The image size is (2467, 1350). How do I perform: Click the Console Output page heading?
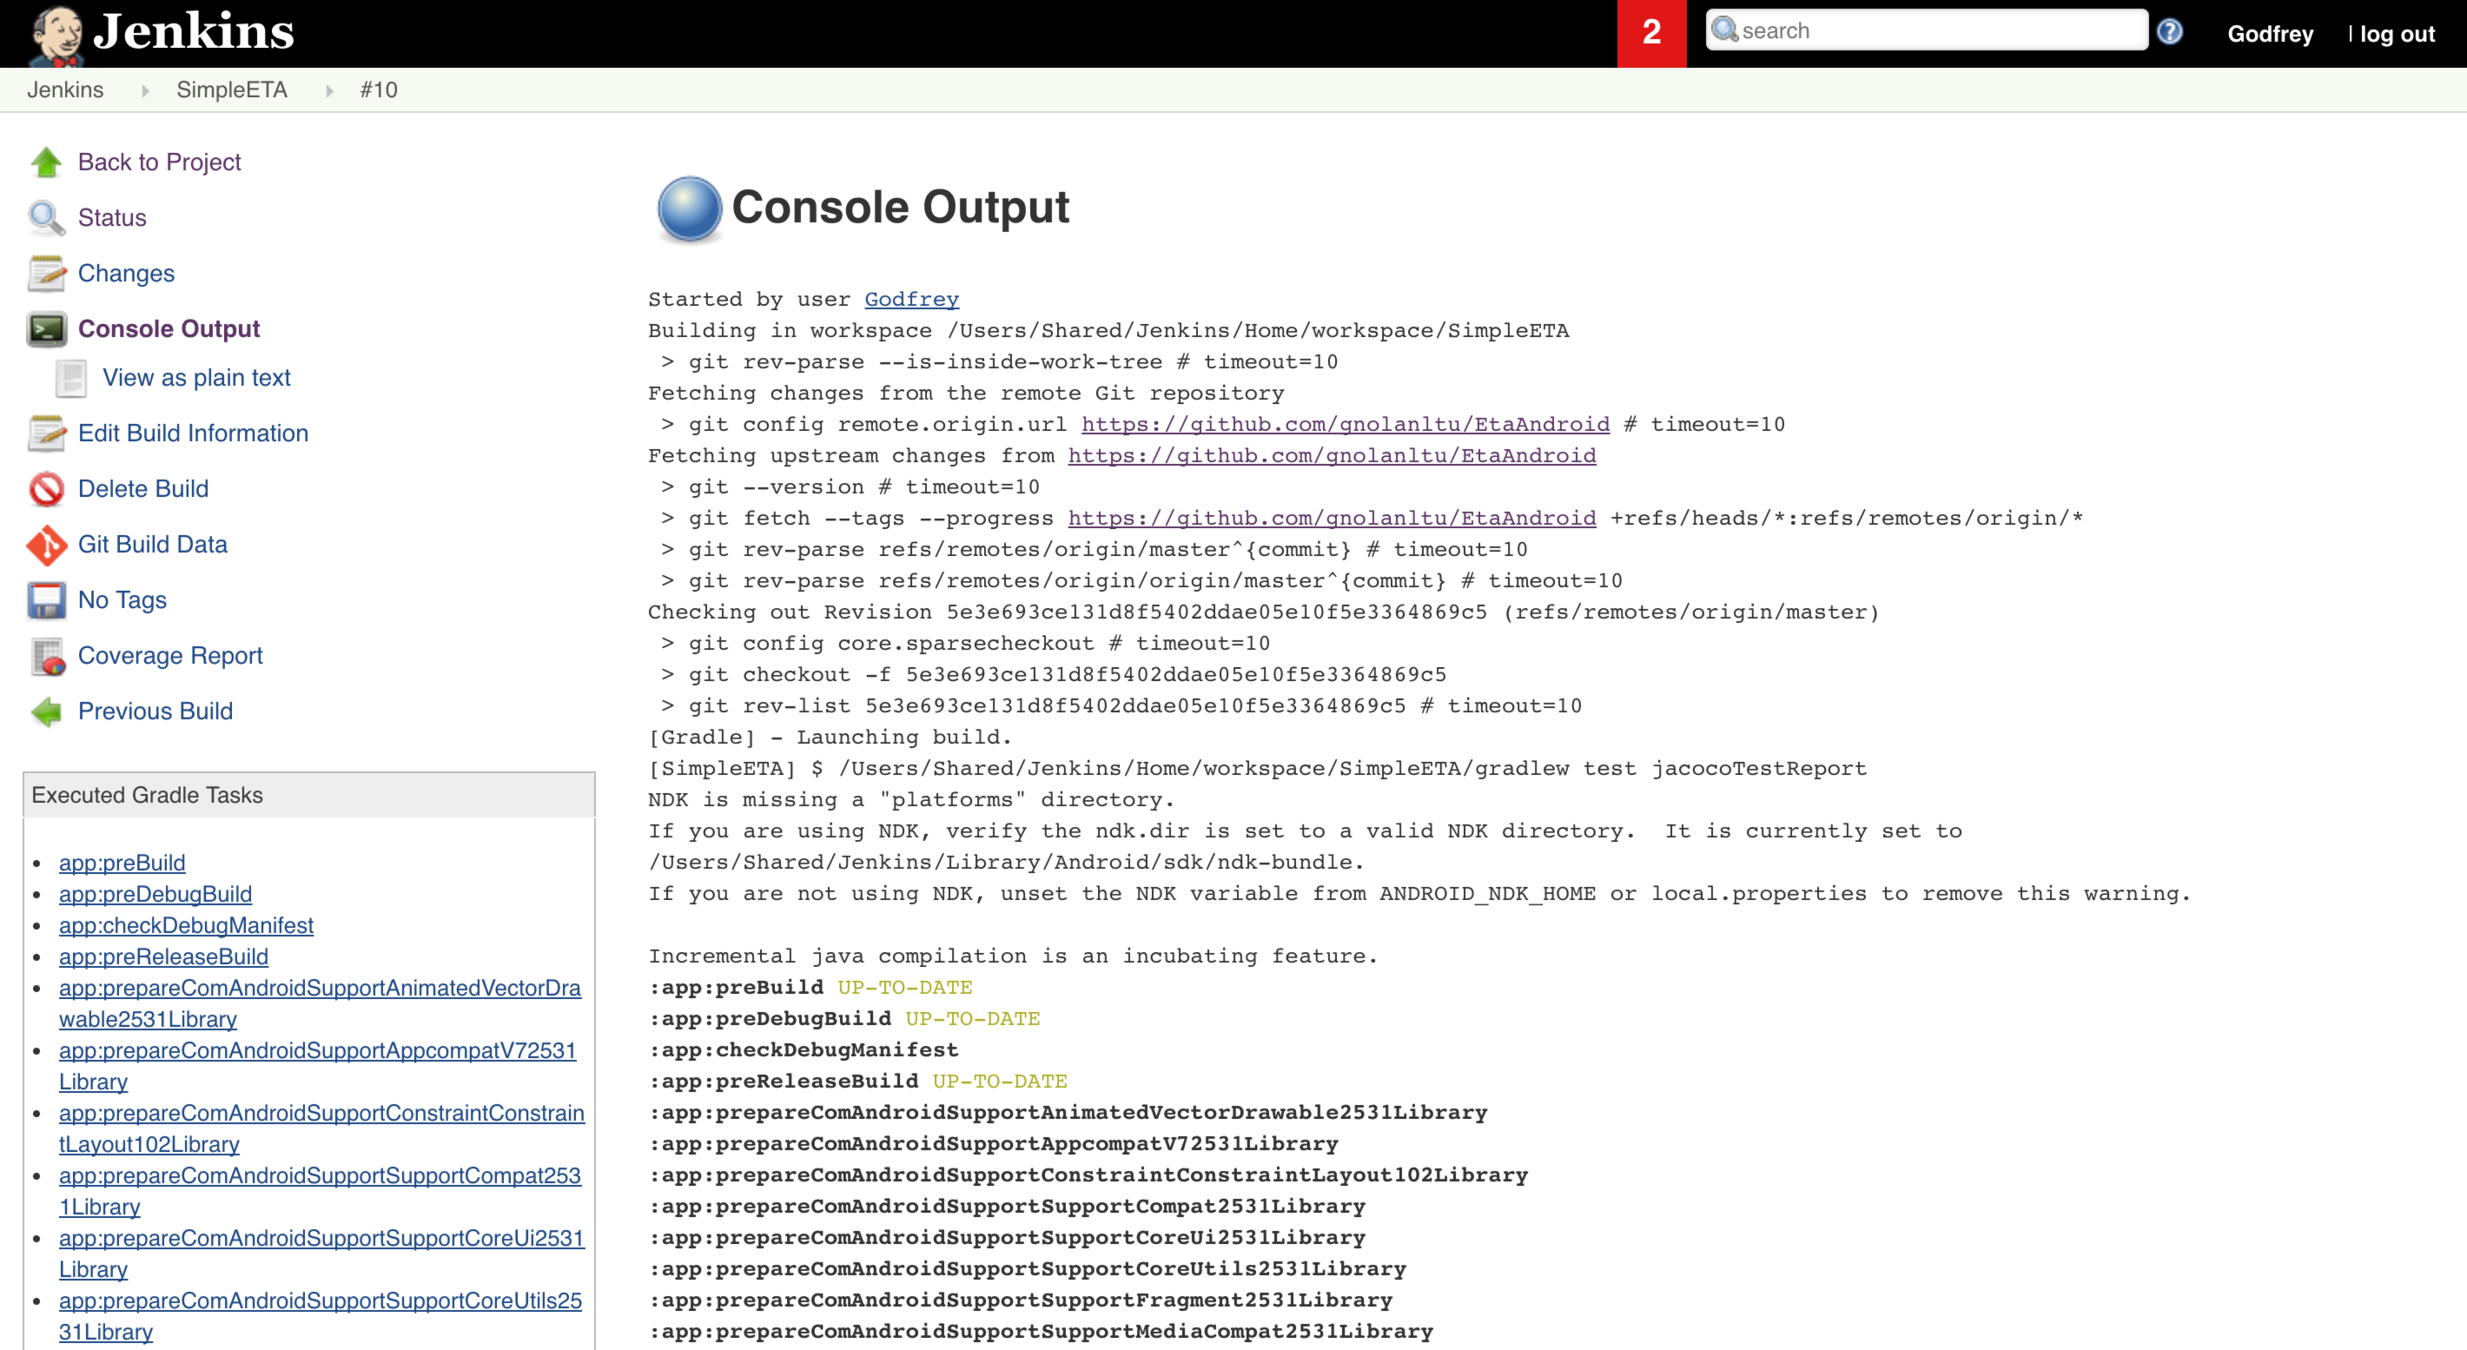900,207
